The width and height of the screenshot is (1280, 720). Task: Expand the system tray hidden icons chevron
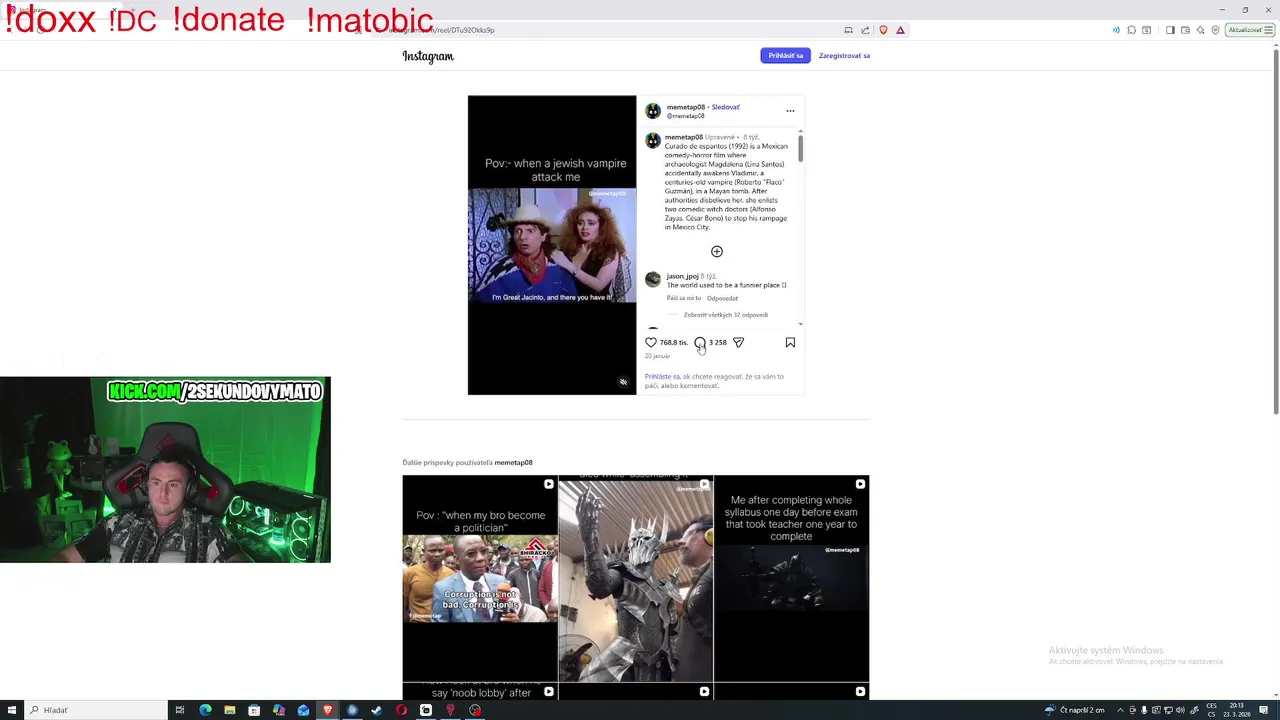click(x=1120, y=710)
